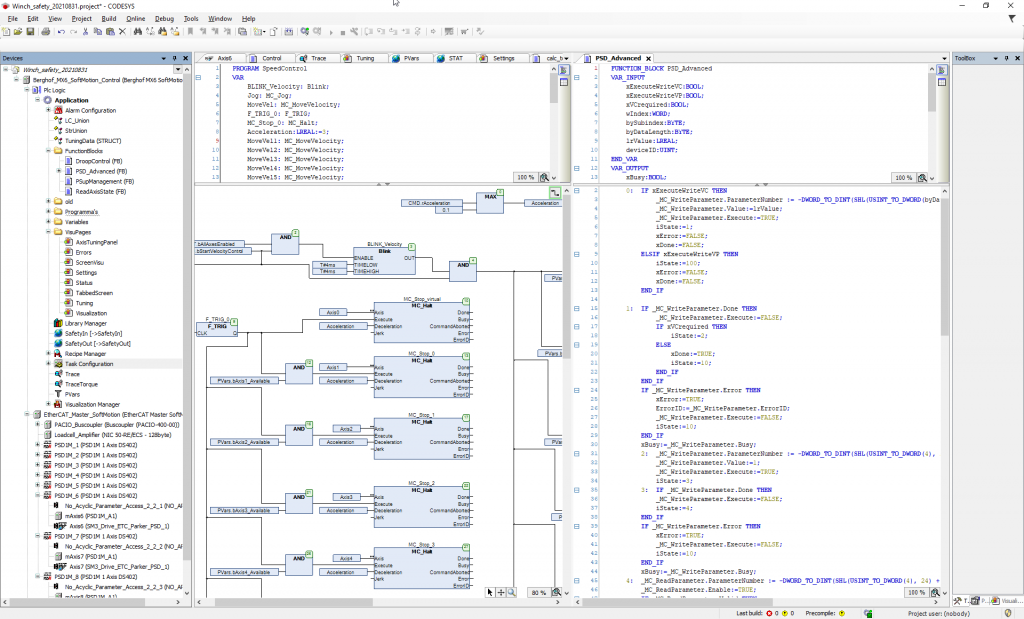
Task: Click the Copy toolbar icon
Action: pyautogui.click(x=98, y=31)
